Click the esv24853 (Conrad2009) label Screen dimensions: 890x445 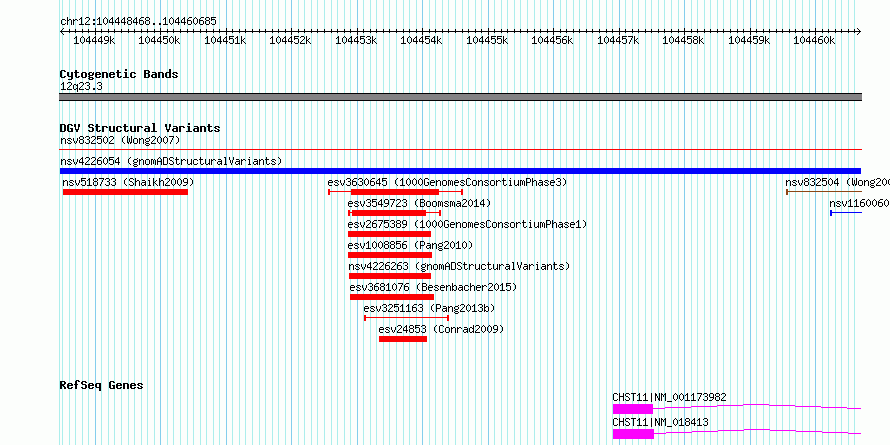pos(441,329)
